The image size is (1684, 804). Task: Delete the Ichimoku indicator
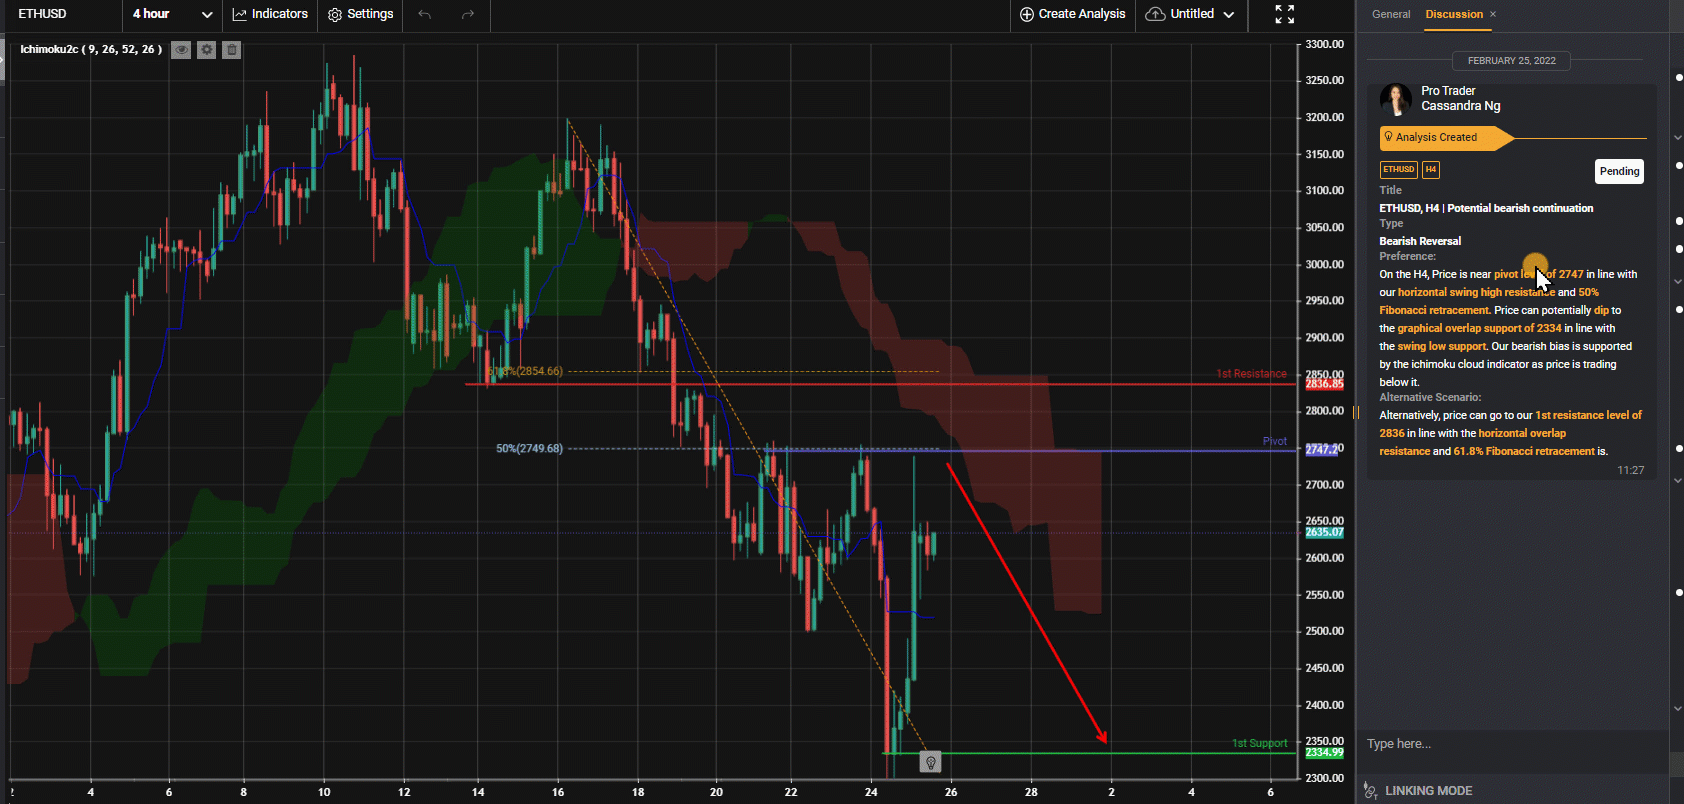click(231, 49)
